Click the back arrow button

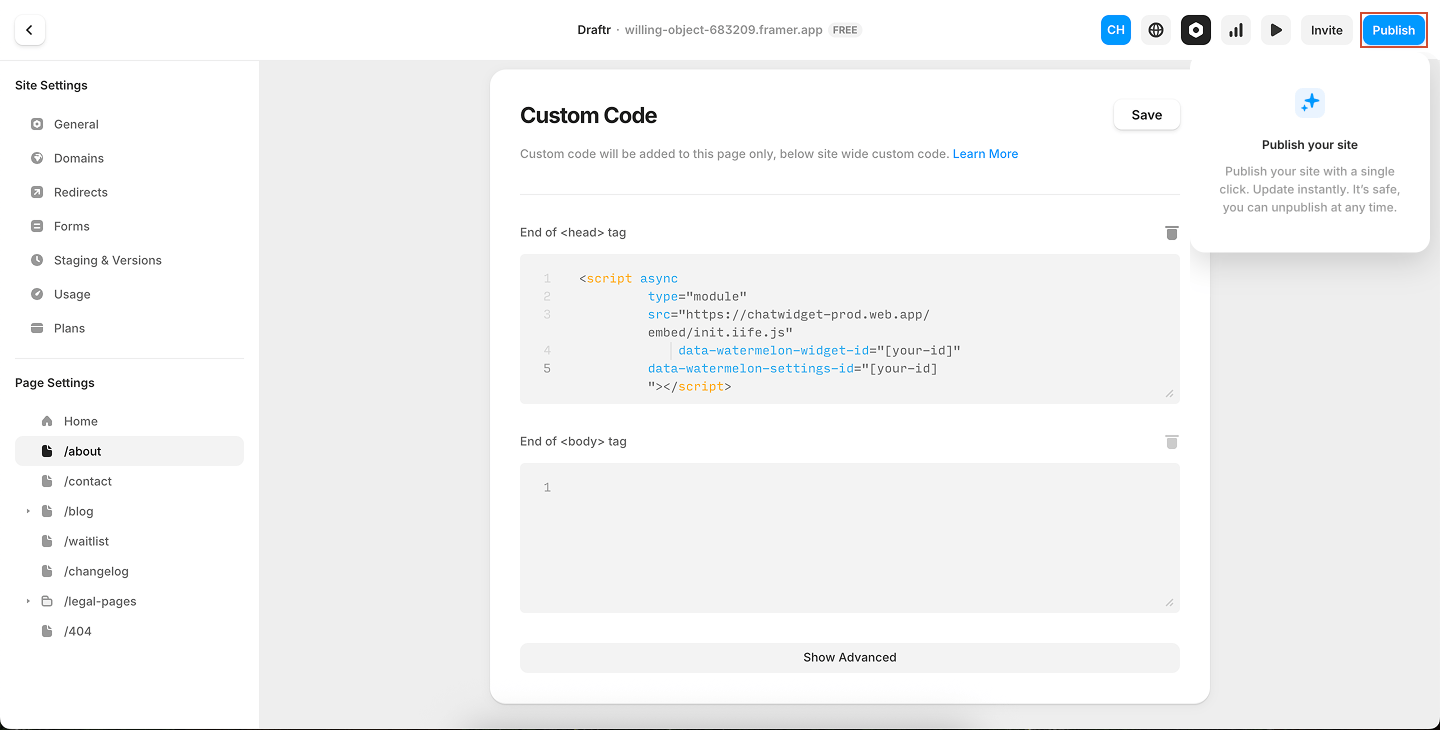pyautogui.click(x=30, y=30)
